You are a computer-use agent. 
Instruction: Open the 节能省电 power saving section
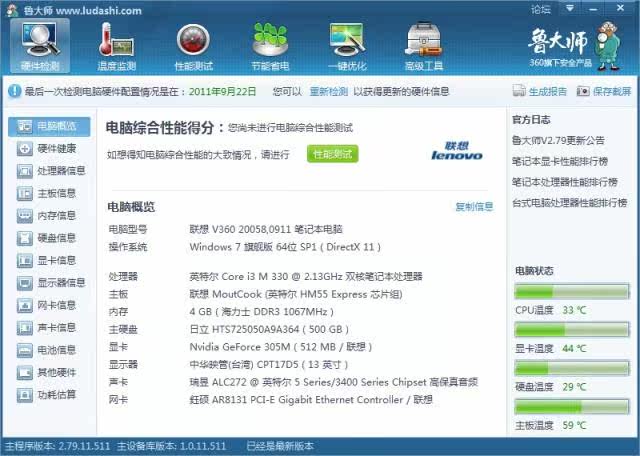[x=270, y=46]
